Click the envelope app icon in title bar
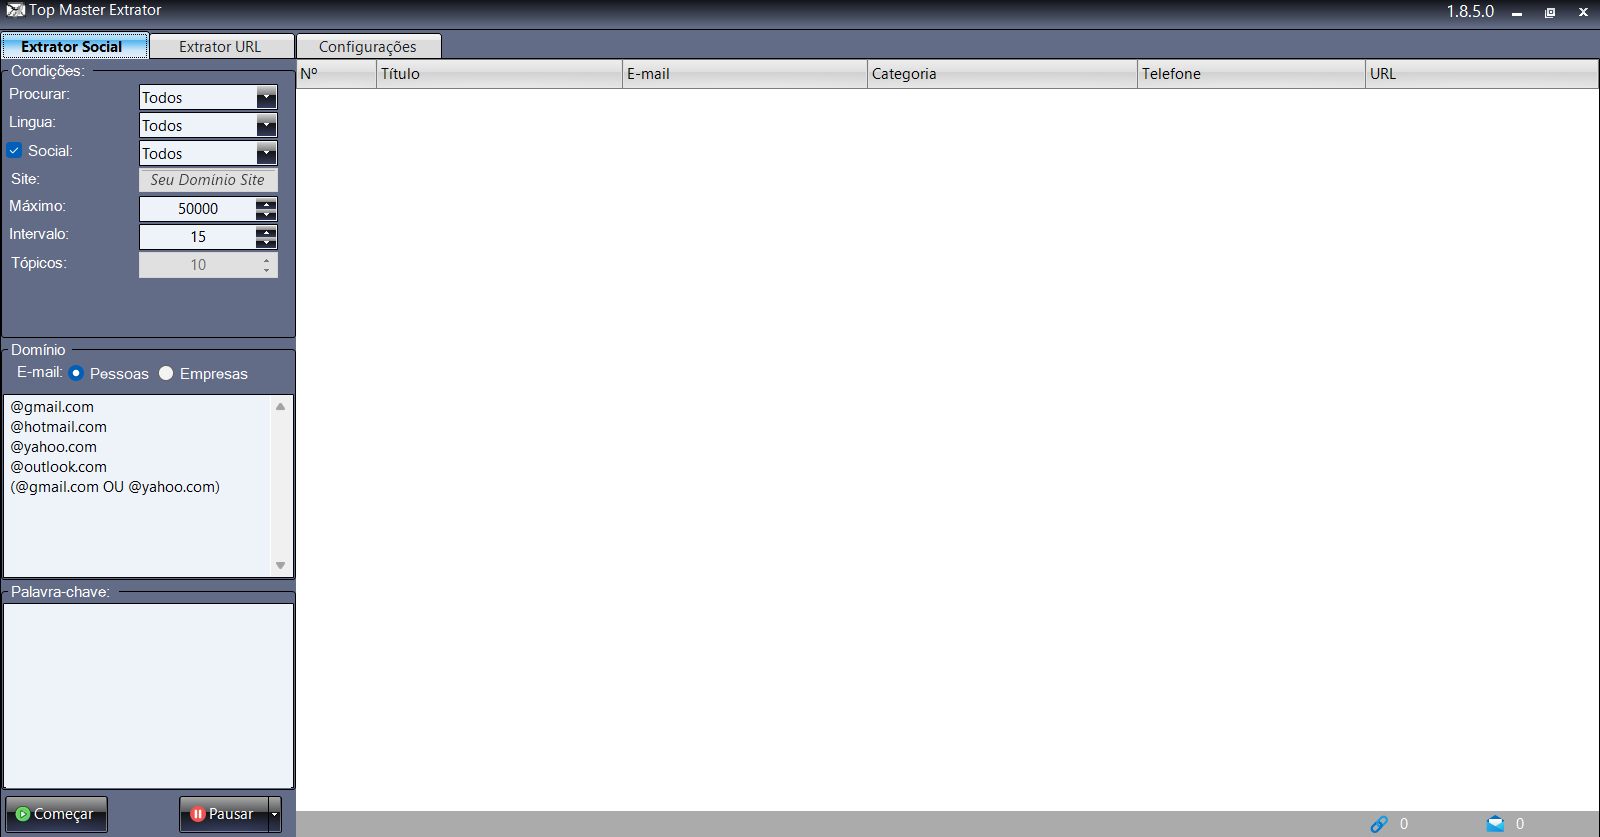1600x837 pixels. point(15,10)
